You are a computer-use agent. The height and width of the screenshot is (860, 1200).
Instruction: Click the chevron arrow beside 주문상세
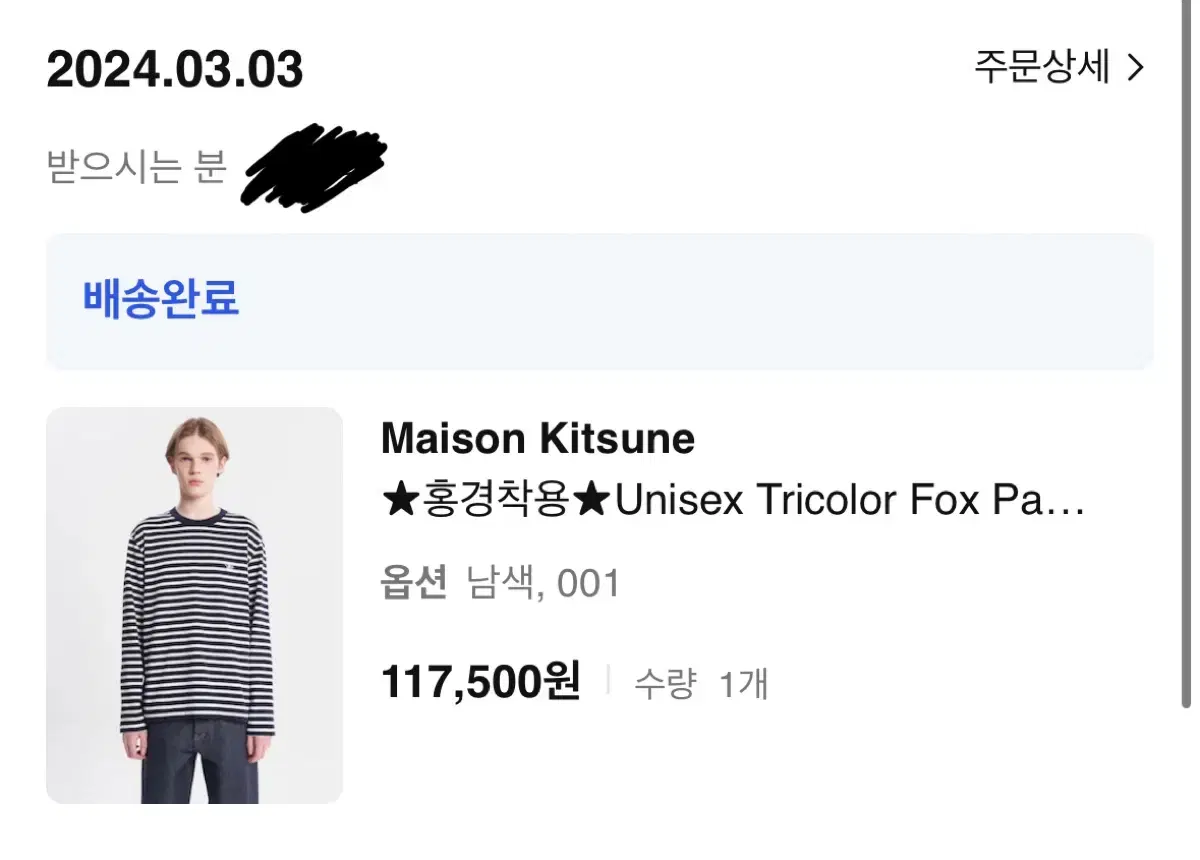1135,68
